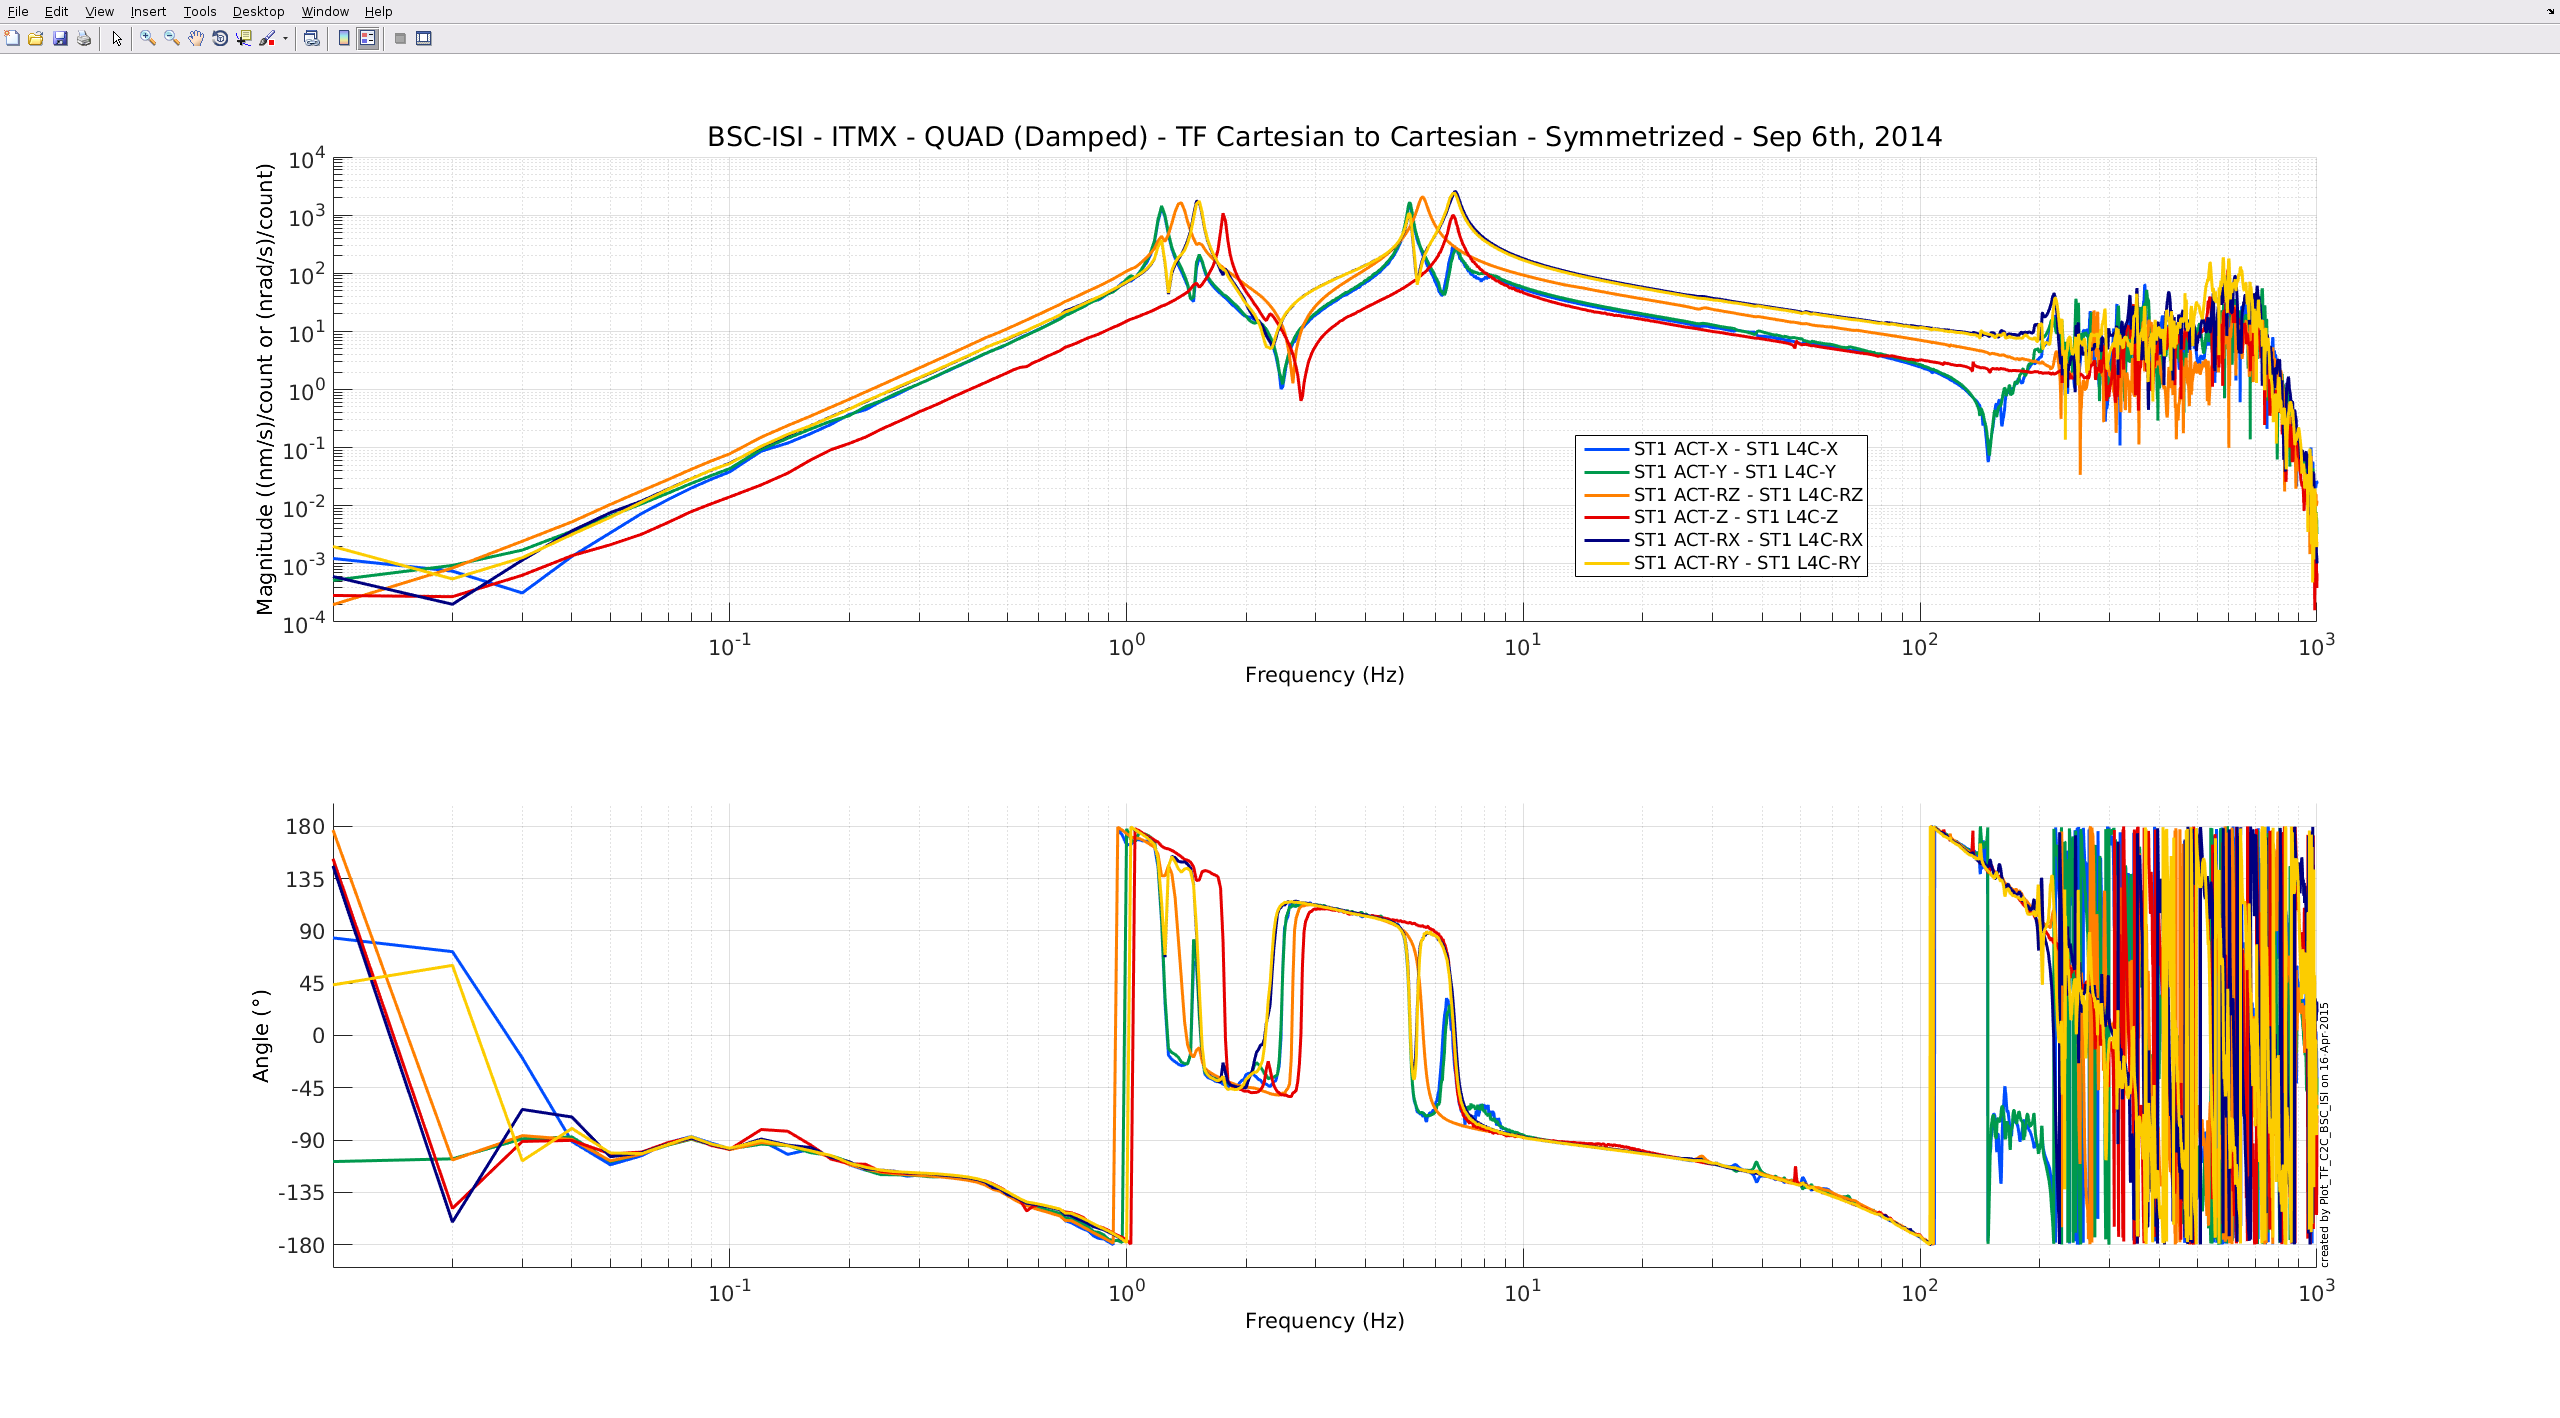Select legend entry ST1 ACT-RZ - ST1 L4C-RZ
Screen dimensions: 2560x1418
click(1748, 494)
